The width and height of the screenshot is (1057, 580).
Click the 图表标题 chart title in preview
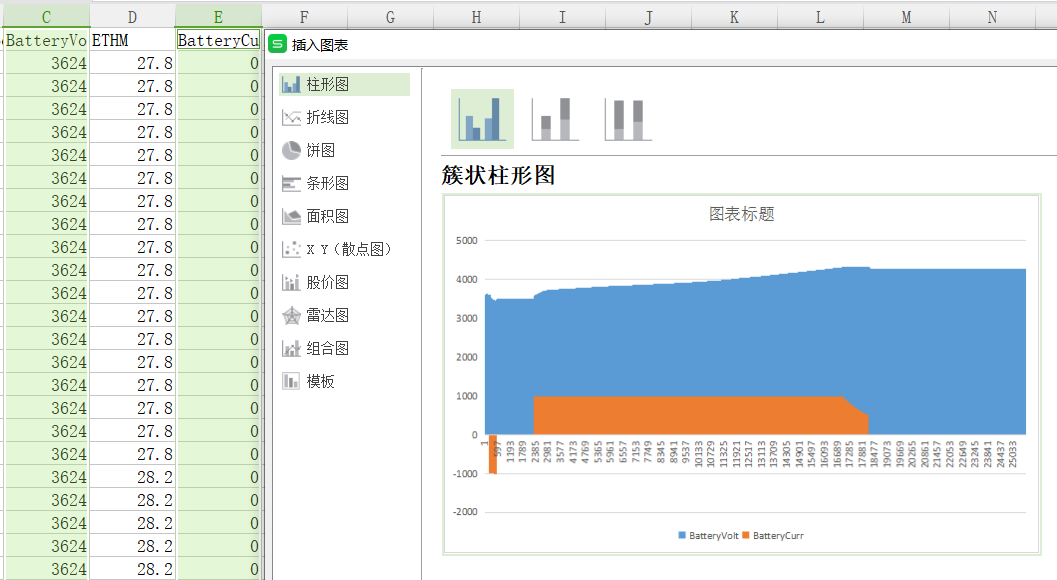click(742, 214)
